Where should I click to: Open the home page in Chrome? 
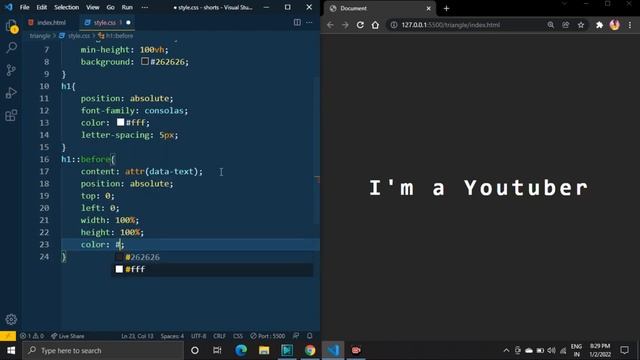click(375, 25)
